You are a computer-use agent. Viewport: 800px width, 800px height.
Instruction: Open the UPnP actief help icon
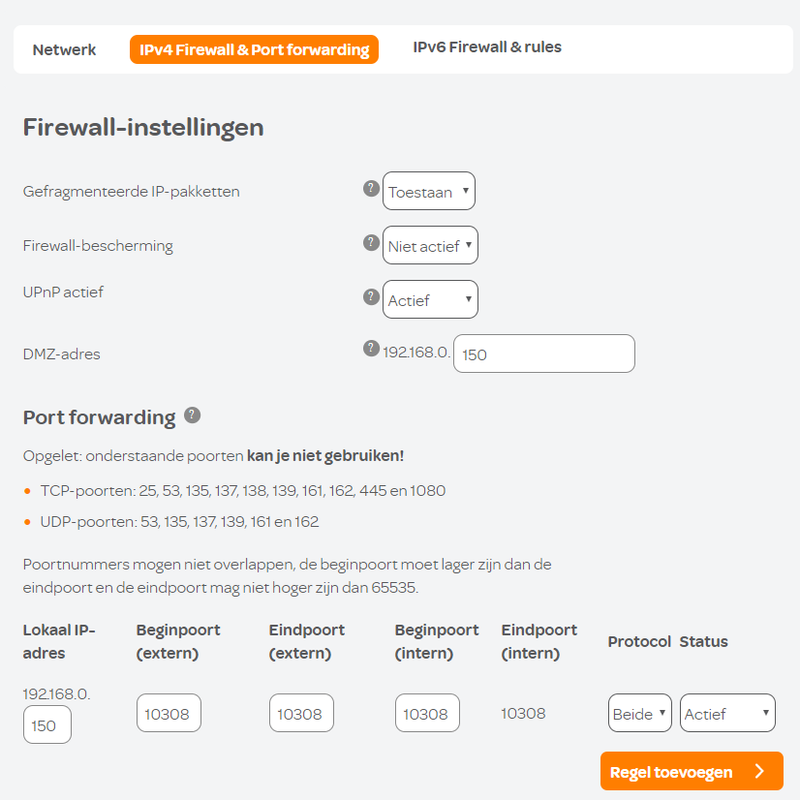point(371,296)
